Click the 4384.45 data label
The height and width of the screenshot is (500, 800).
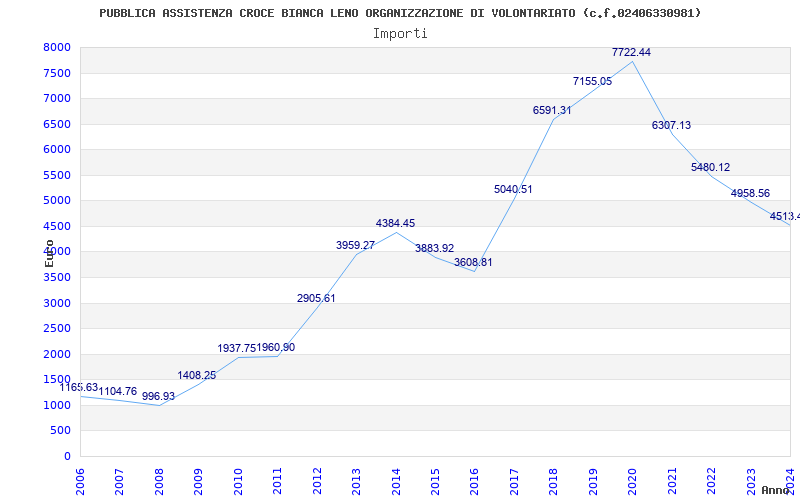pyautogui.click(x=395, y=223)
